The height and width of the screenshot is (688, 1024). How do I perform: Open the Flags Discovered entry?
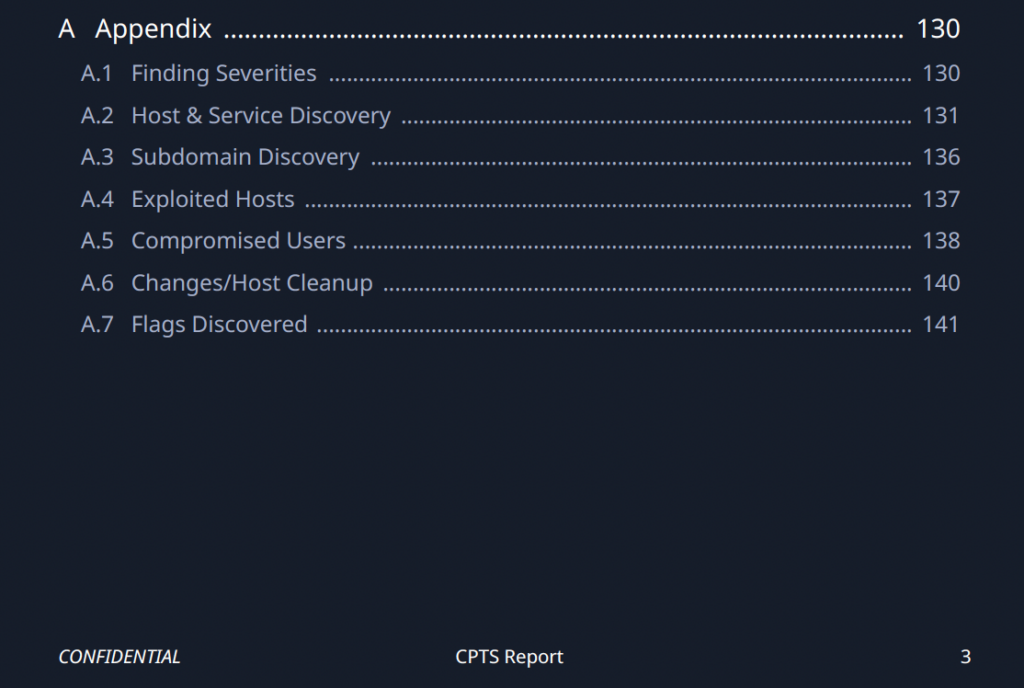[219, 324]
